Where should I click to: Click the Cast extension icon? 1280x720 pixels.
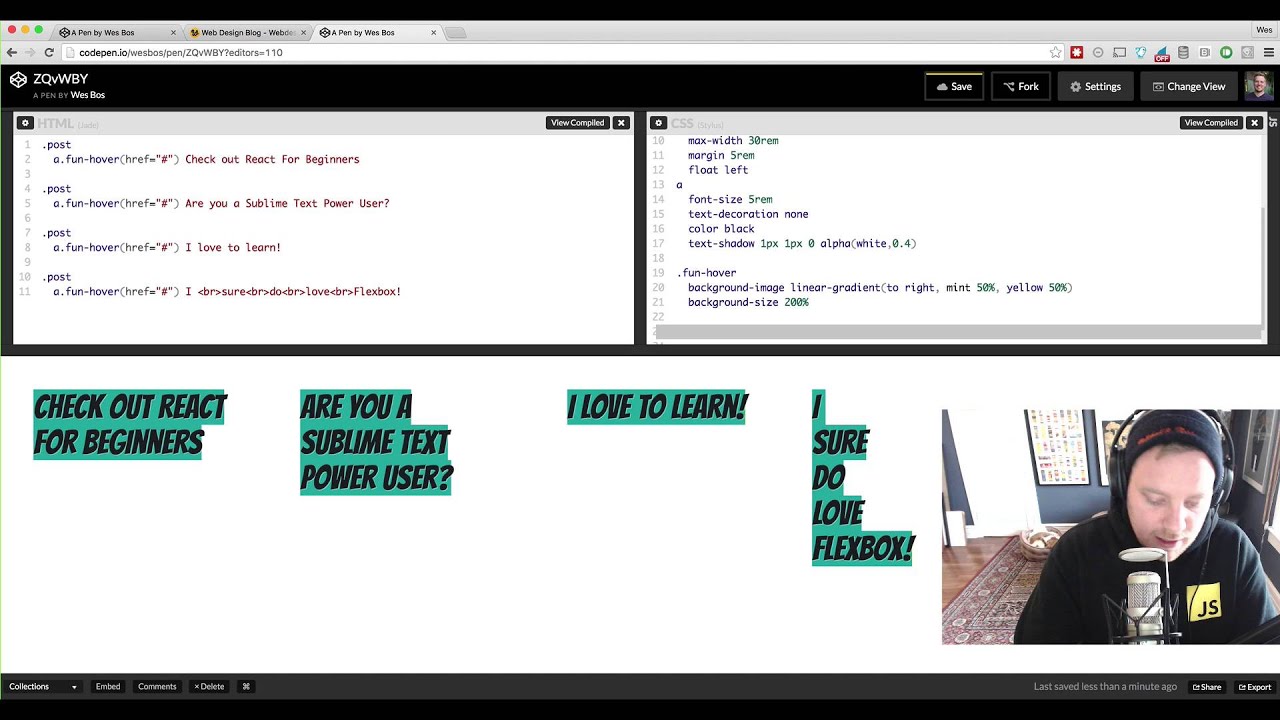tap(1120, 52)
